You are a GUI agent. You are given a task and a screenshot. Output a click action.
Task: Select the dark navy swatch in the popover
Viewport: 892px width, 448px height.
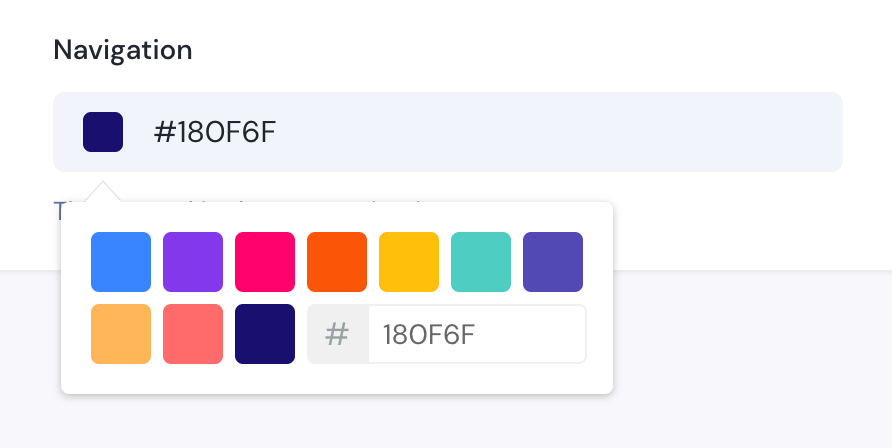click(x=265, y=334)
